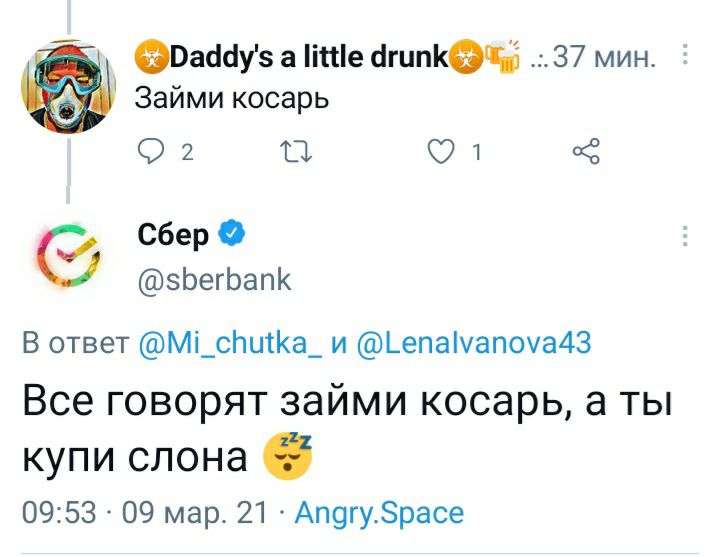Screen dimensions: 708x557
Task: Open the Сбер tweet options menu
Action: [x=684, y=236]
